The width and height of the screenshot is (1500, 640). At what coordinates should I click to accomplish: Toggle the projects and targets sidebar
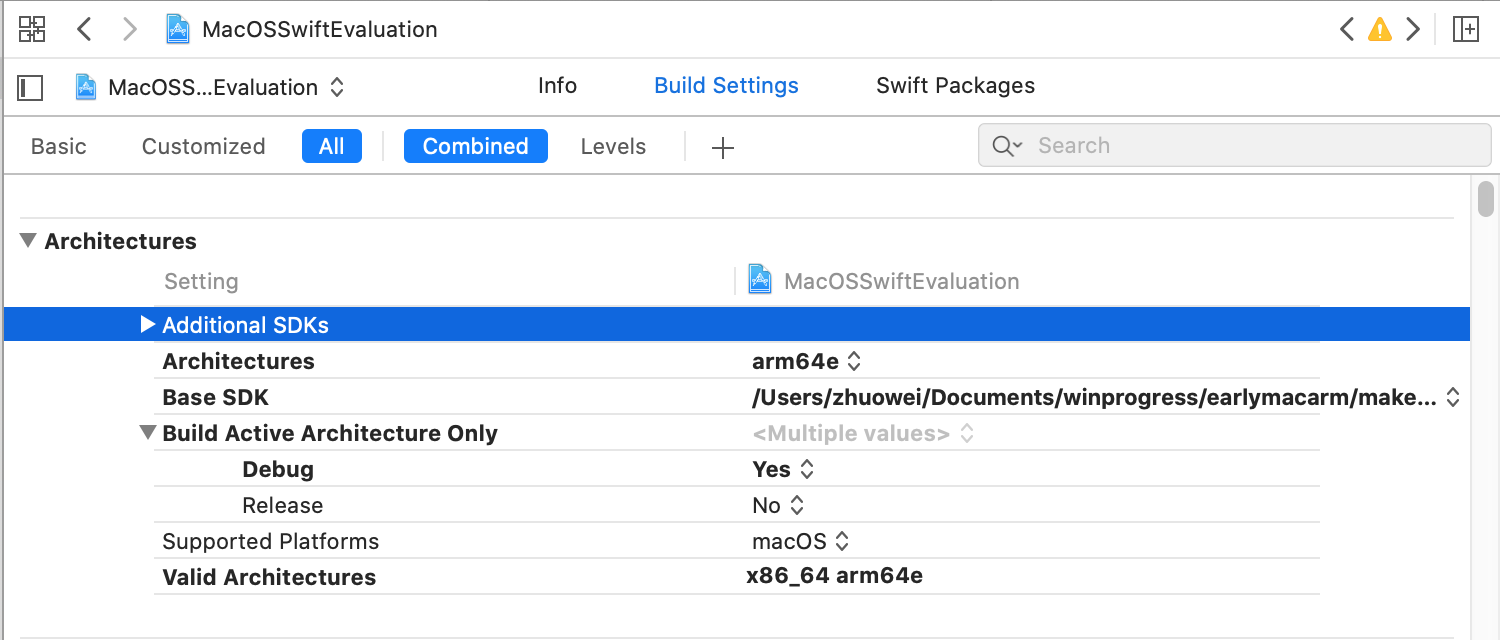(x=30, y=87)
